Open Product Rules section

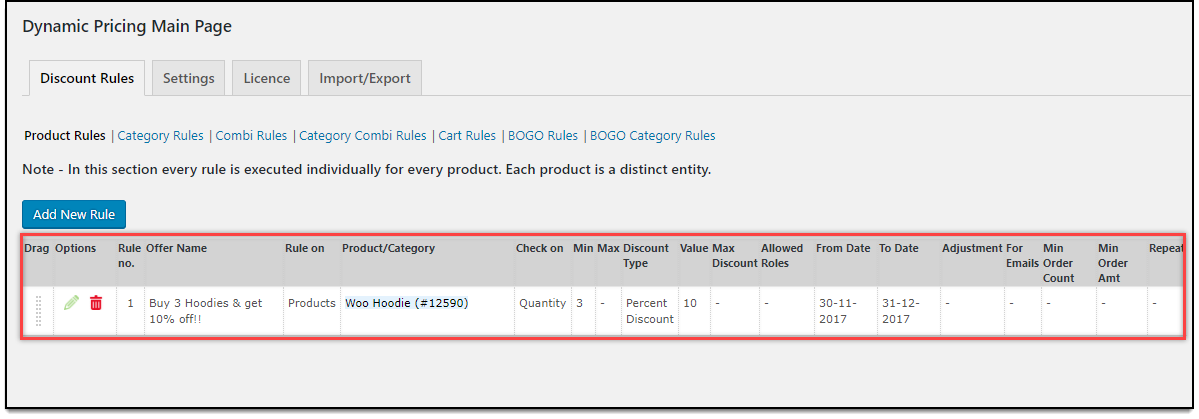pos(65,136)
